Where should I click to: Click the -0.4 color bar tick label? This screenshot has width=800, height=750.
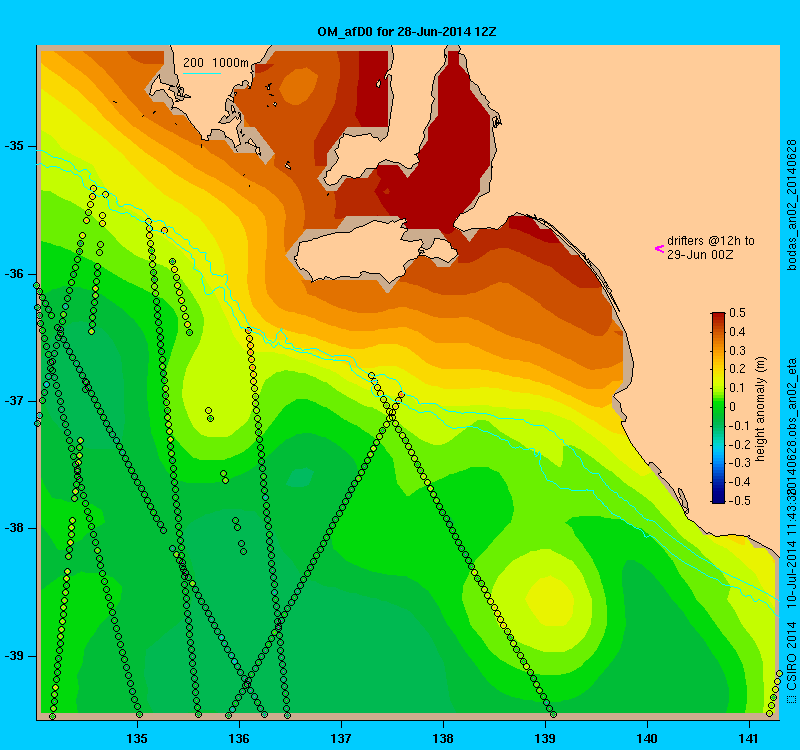738,482
